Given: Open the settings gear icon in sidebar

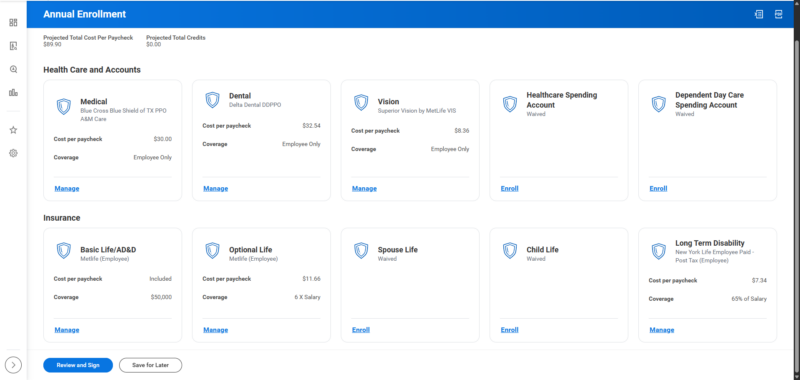Looking at the screenshot, I should pyautogui.click(x=13, y=153).
